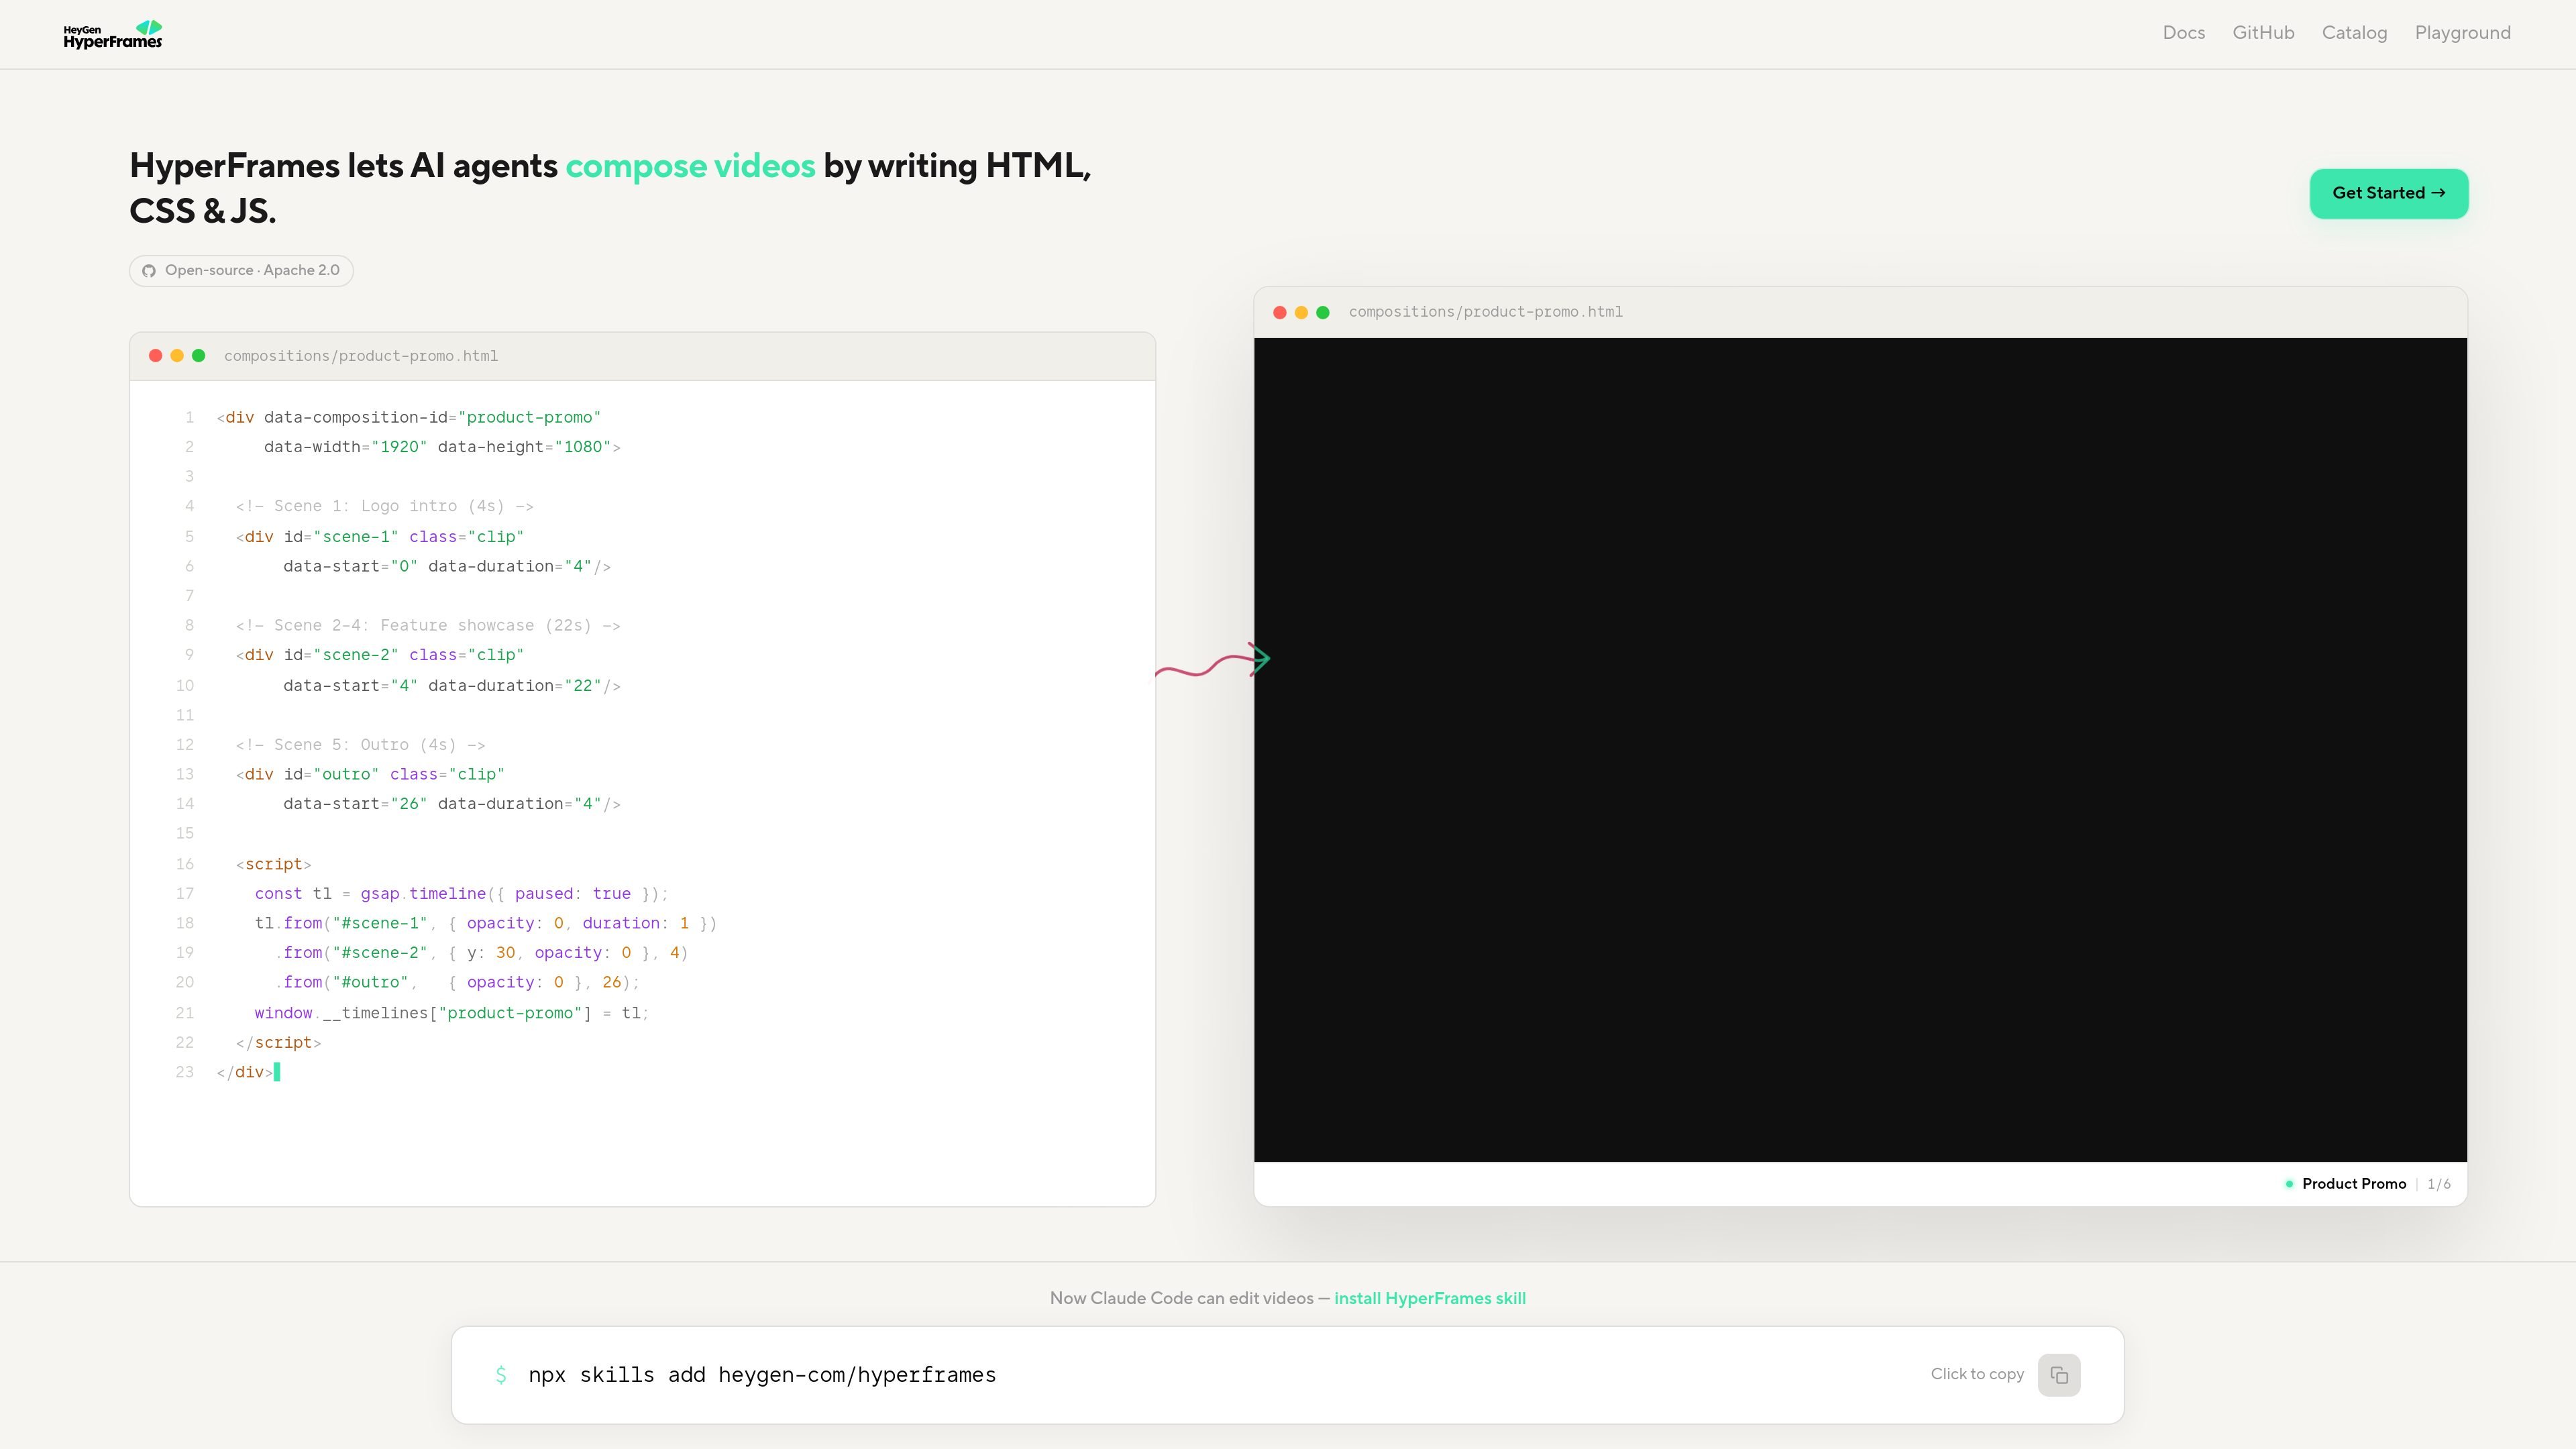Click line number 17 in the gutter
Image resolution: width=2576 pixels, height=1449 pixels.
185,893
